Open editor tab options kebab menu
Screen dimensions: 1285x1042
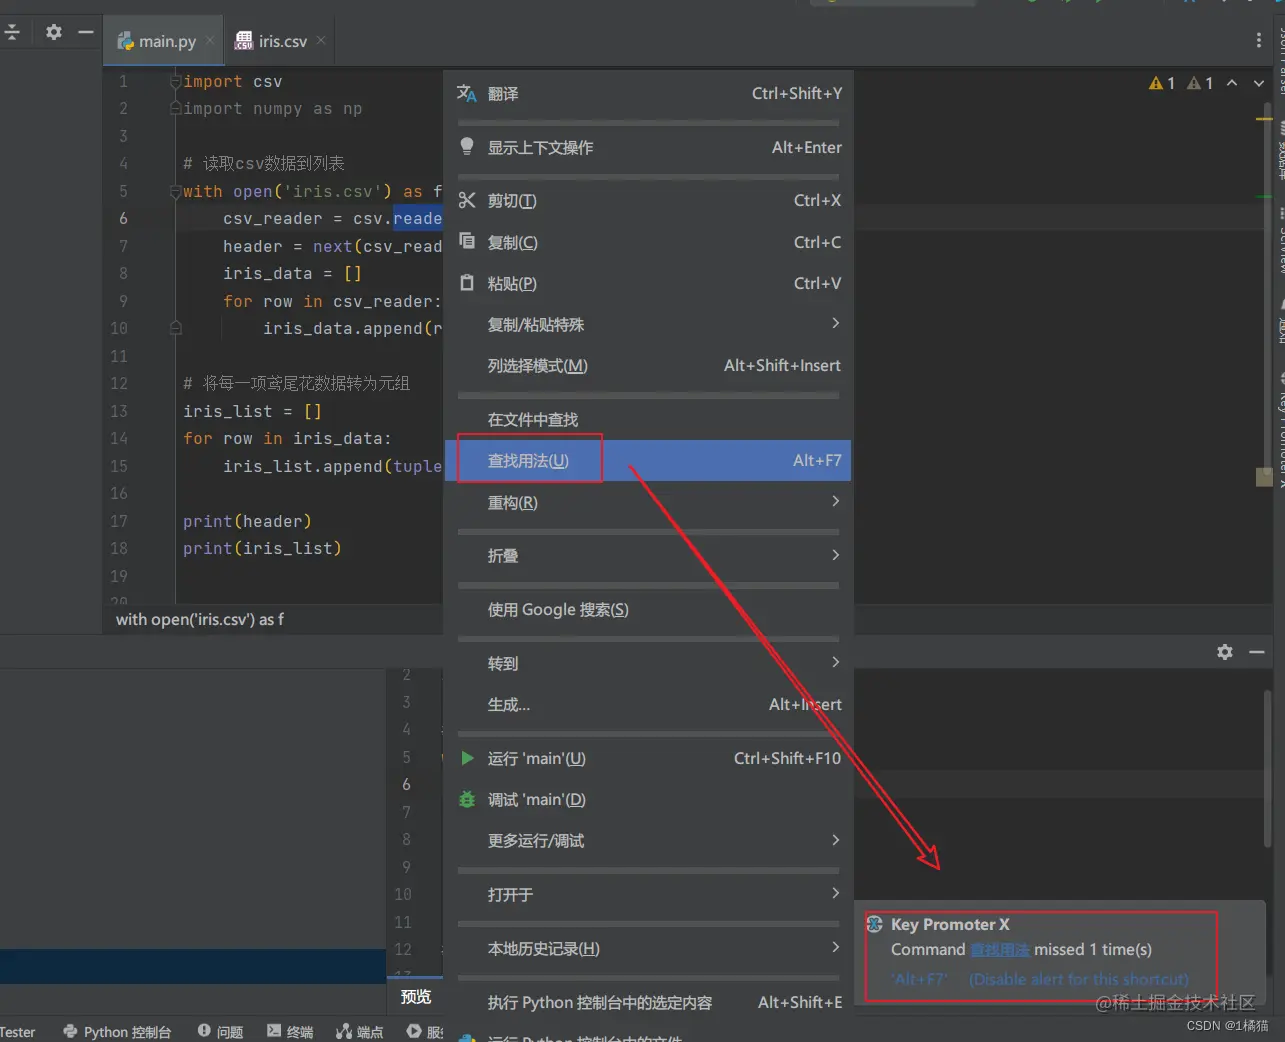coord(1258,40)
